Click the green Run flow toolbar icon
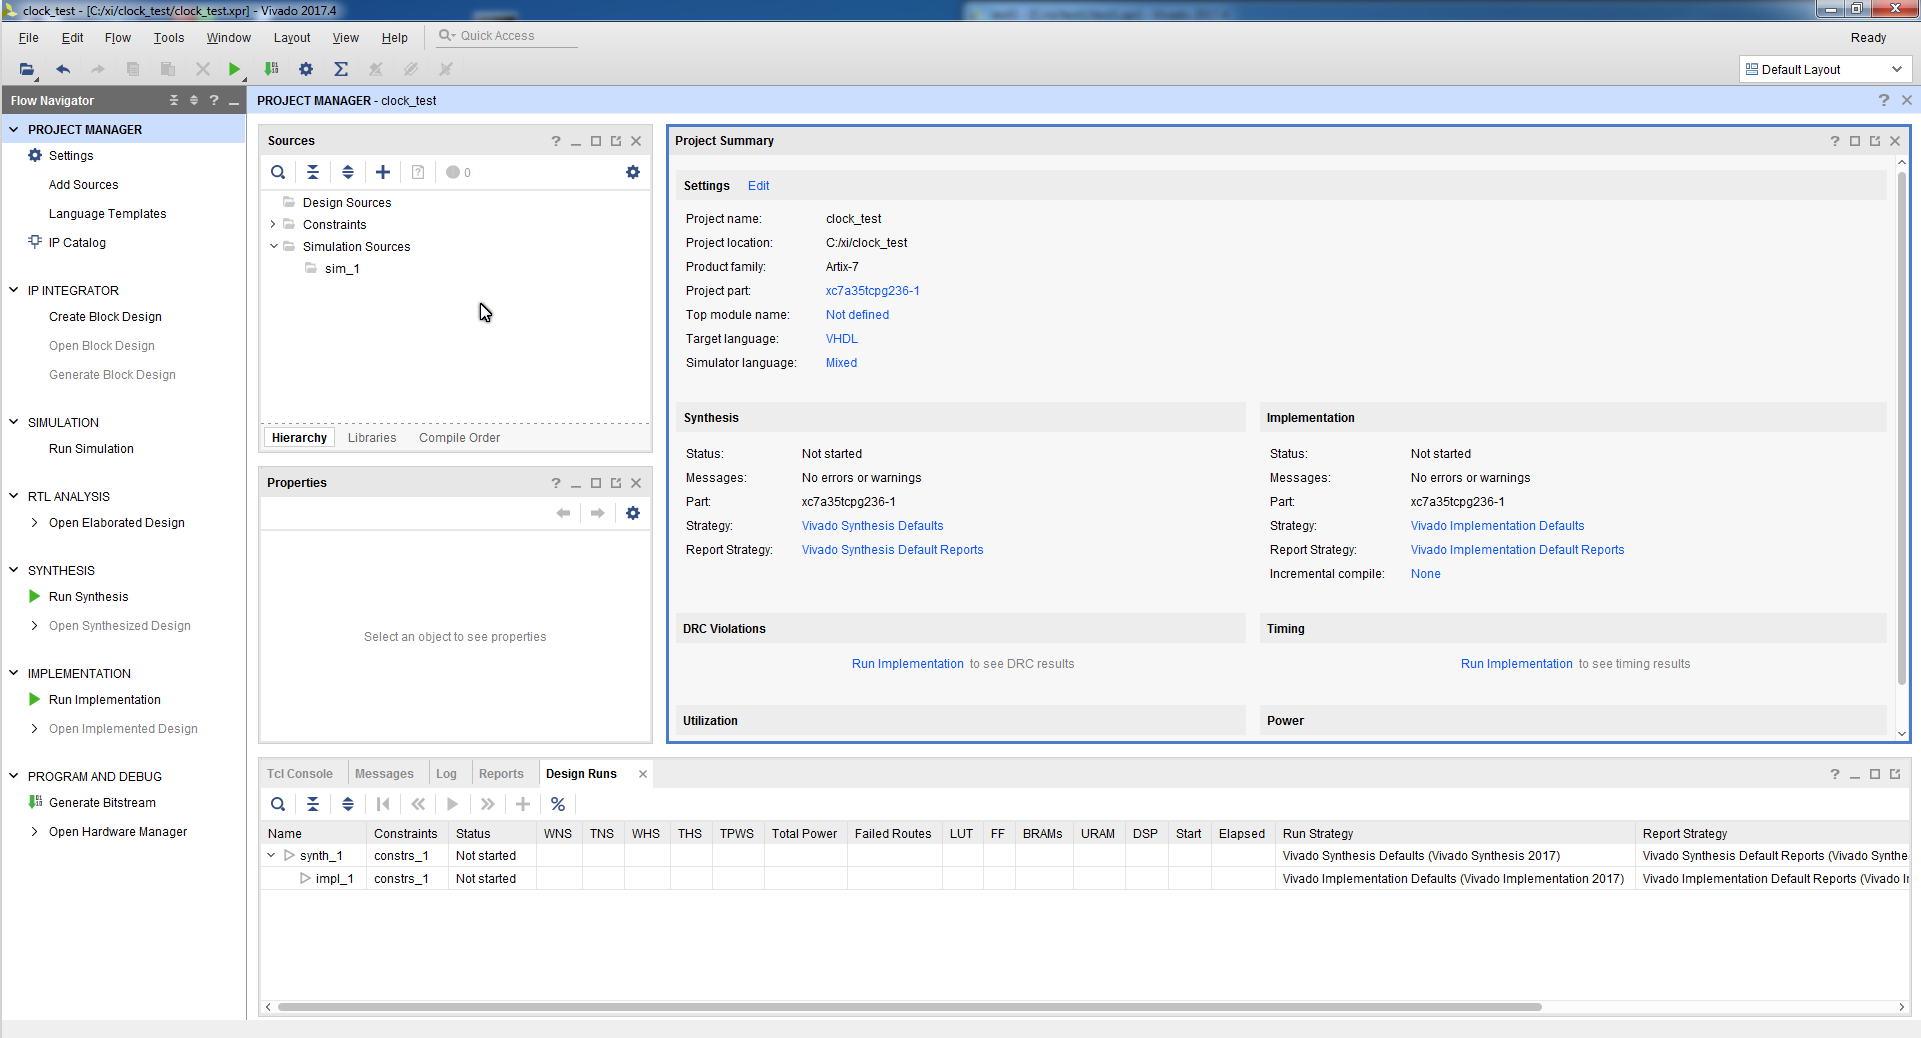The width and height of the screenshot is (1921, 1038). click(234, 69)
